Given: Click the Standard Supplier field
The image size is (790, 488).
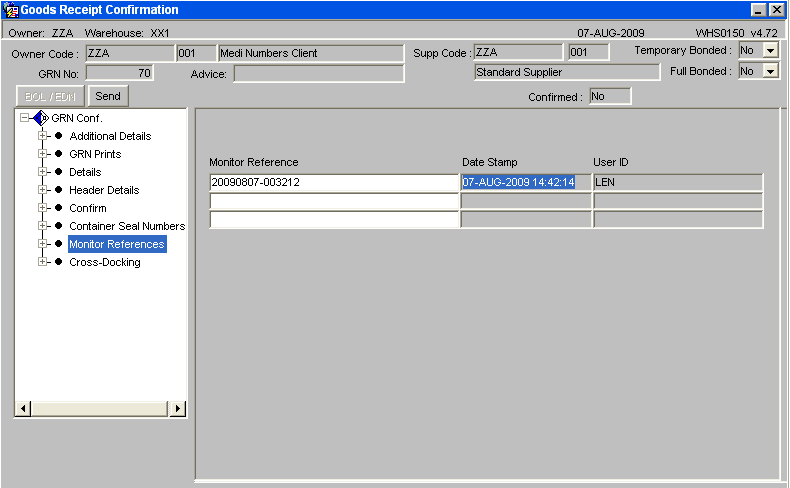Looking at the screenshot, I should (x=567, y=72).
